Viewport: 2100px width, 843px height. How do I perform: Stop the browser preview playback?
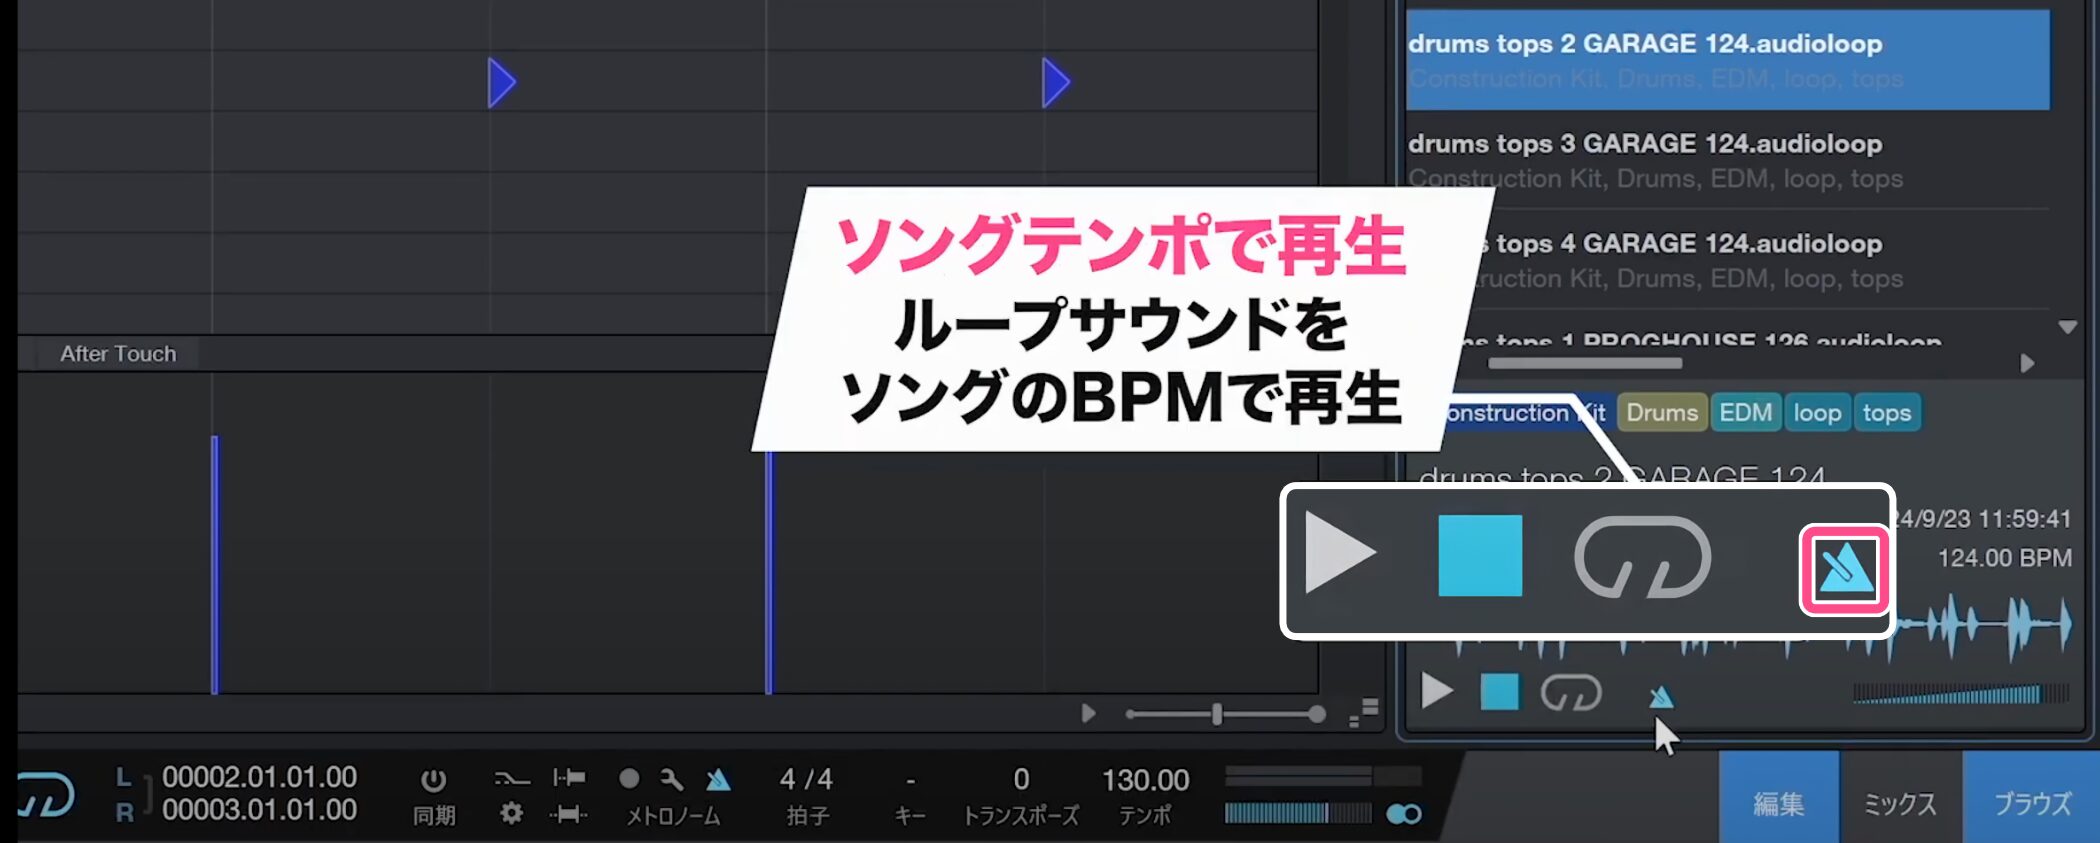click(x=1499, y=692)
